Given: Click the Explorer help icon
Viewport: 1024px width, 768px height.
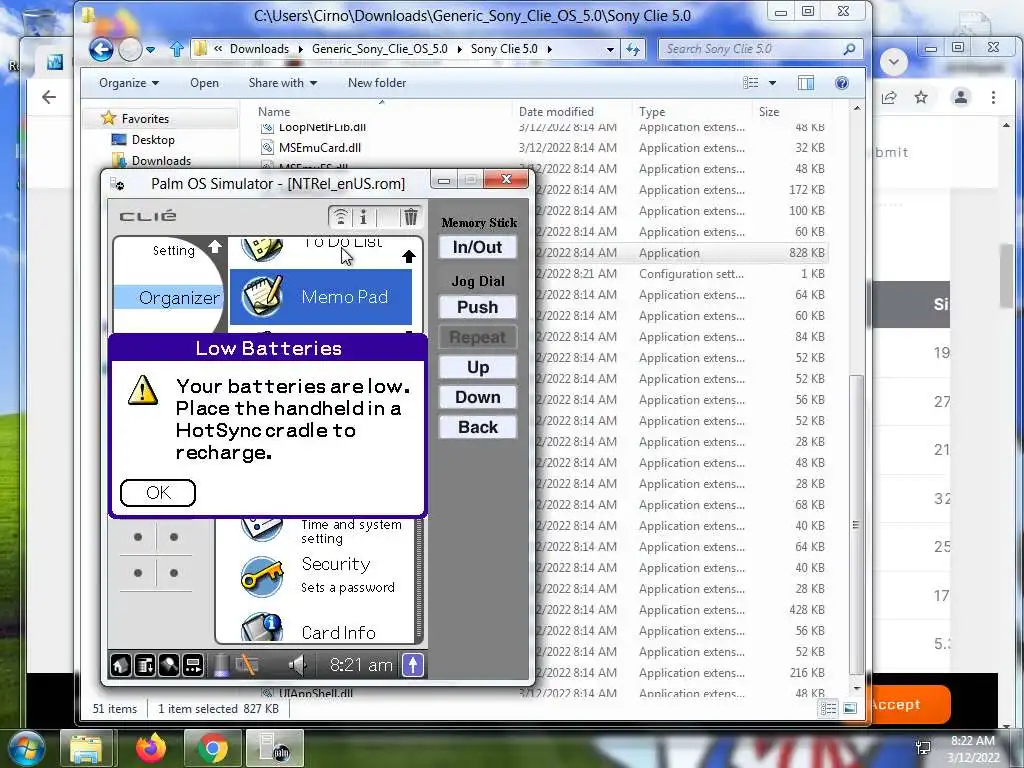Looking at the screenshot, I should click(842, 83).
